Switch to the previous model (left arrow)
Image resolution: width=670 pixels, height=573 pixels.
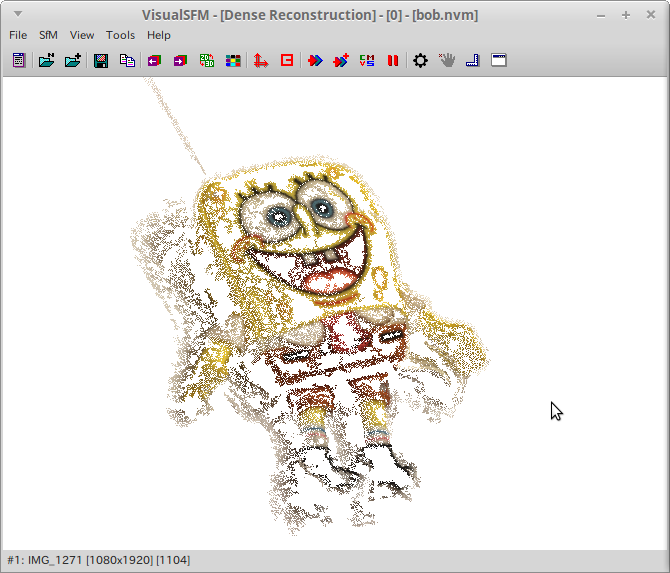pyautogui.click(x=154, y=60)
